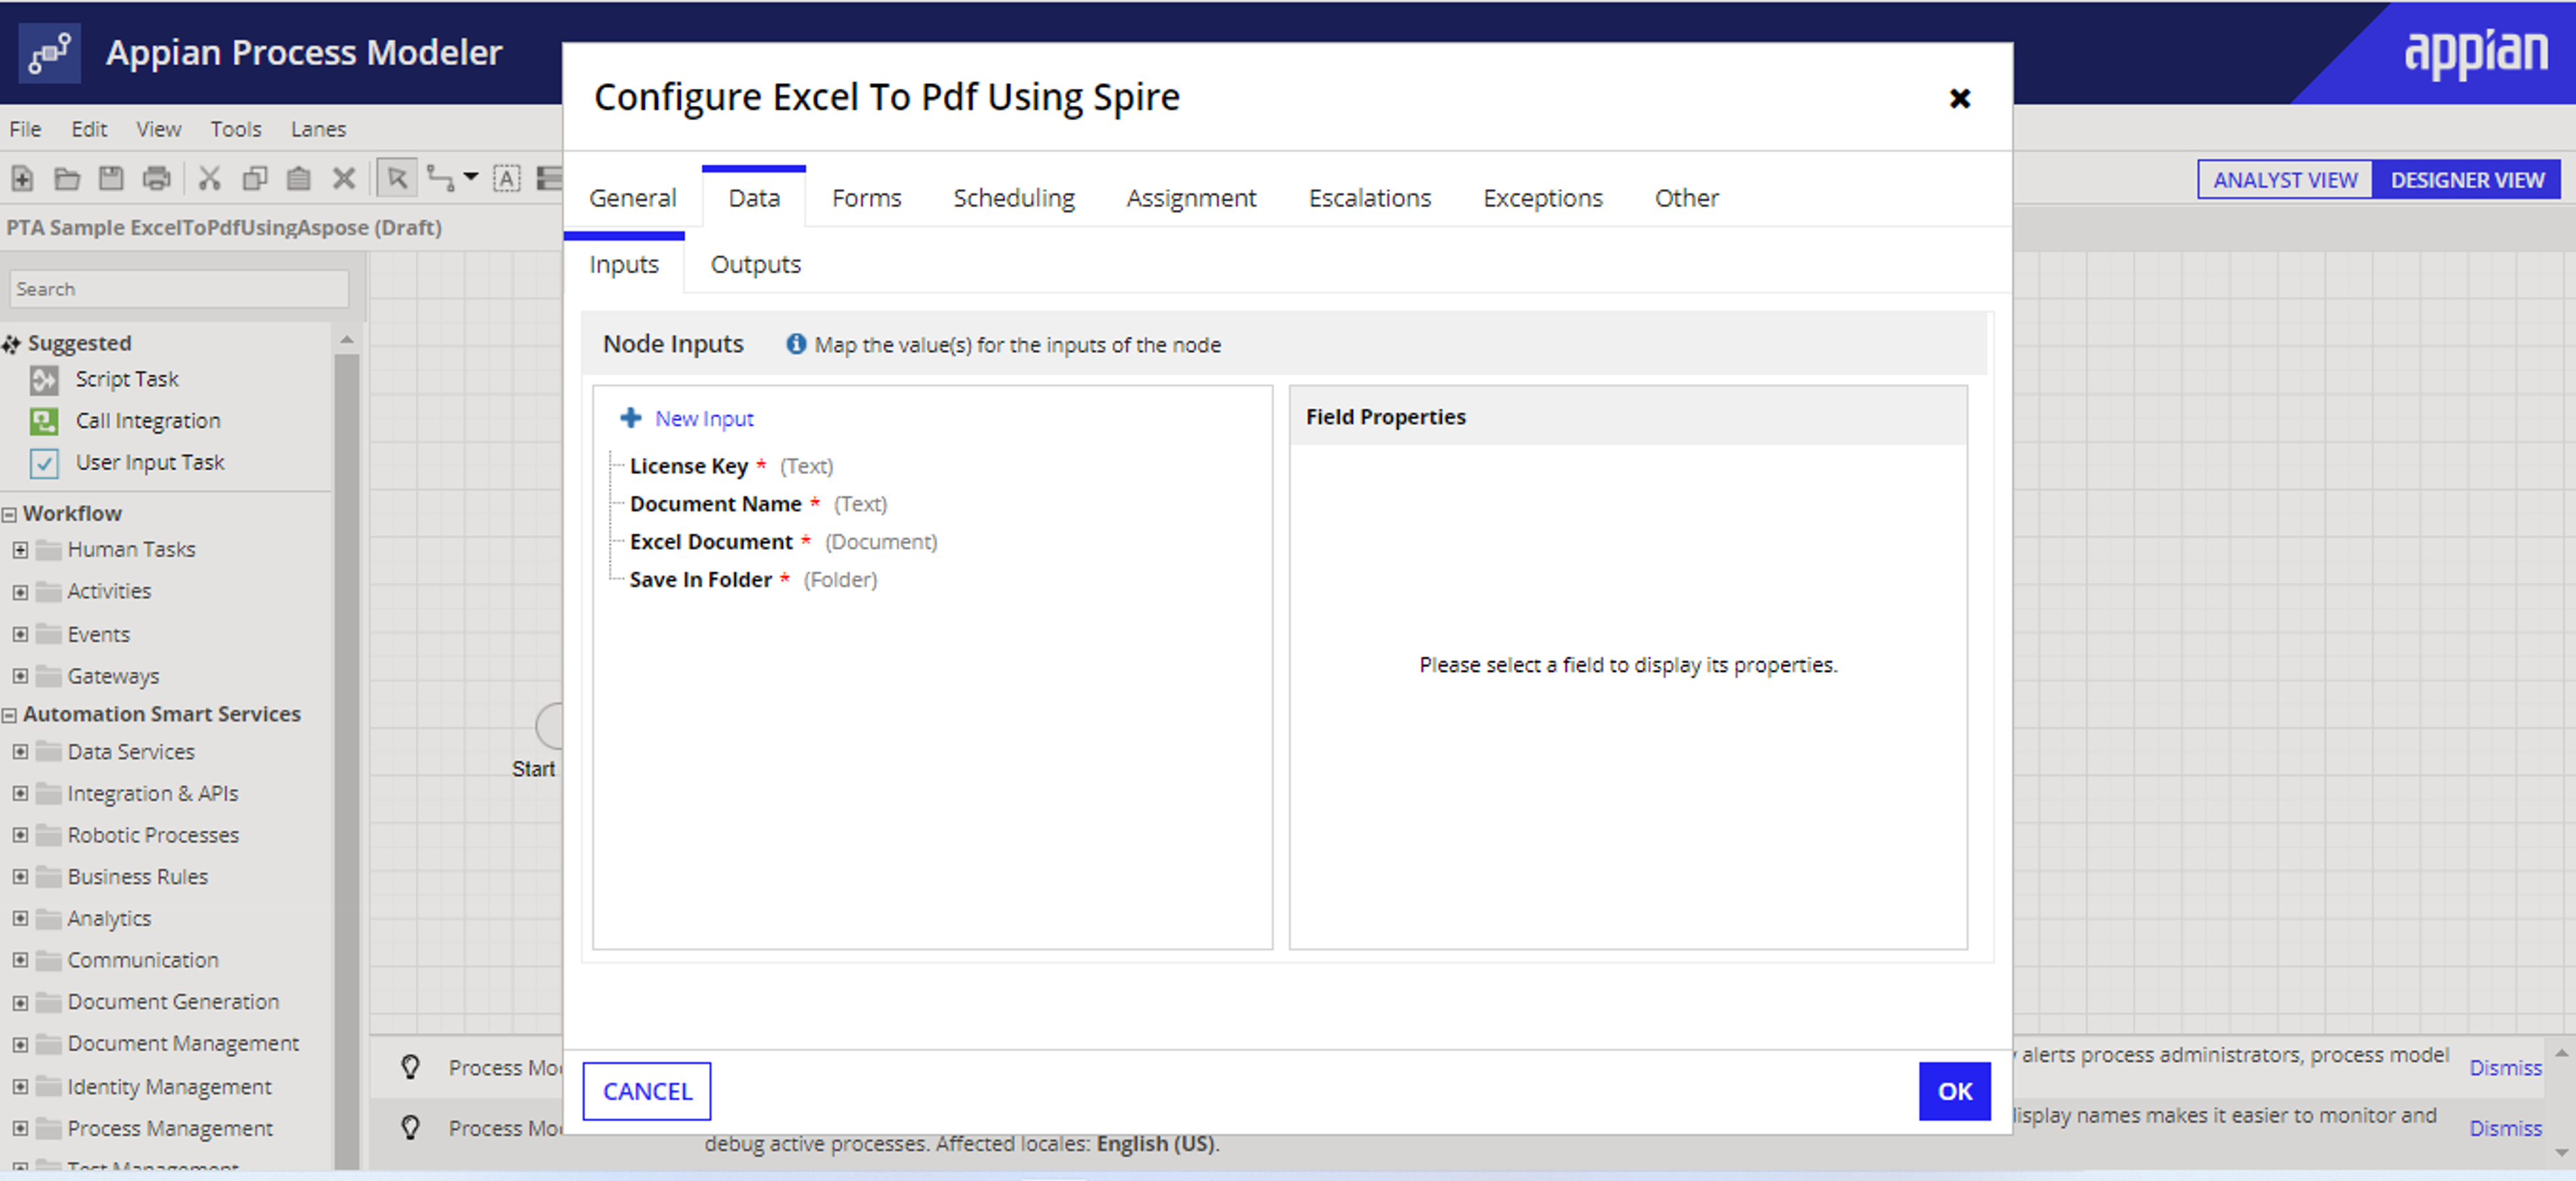This screenshot has height=1181, width=2576.
Task: Switch to ANALYST VIEW
Action: [x=2285, y=180]
